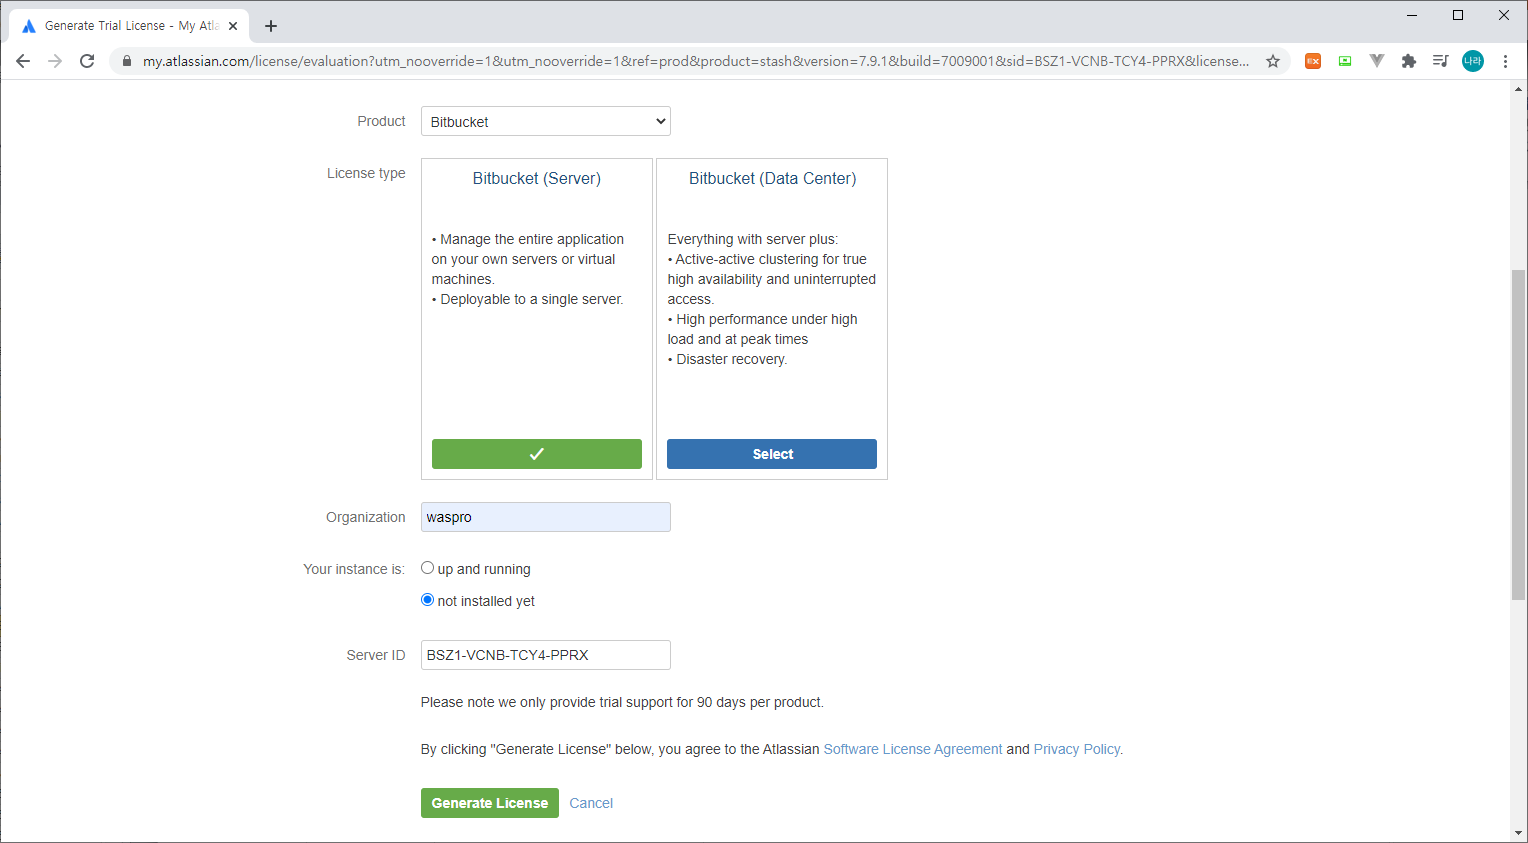Maximize the Chrome window
The width and height of the screenshot is (1528, 843).
(1458, 15)
